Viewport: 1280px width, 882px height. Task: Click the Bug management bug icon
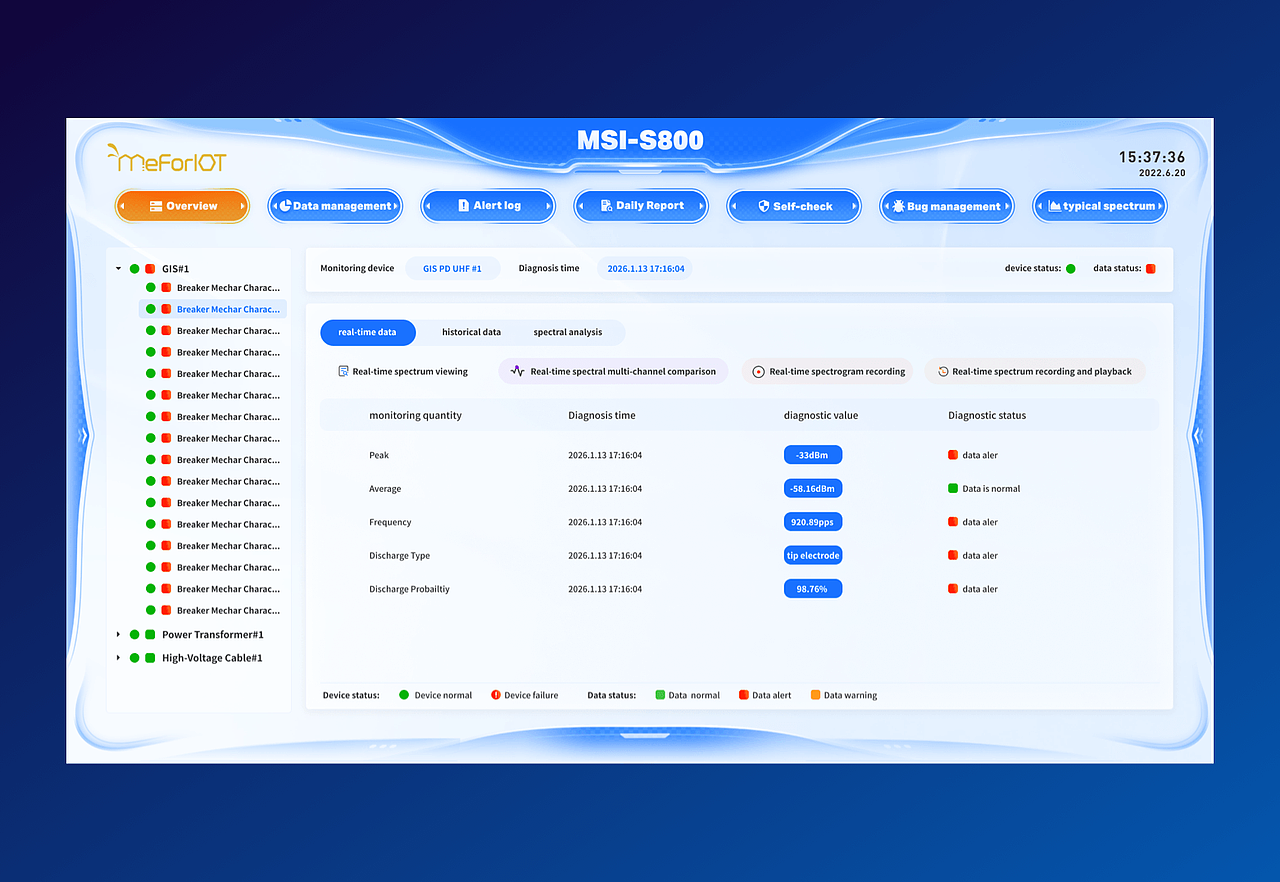(x=898, y=206)
